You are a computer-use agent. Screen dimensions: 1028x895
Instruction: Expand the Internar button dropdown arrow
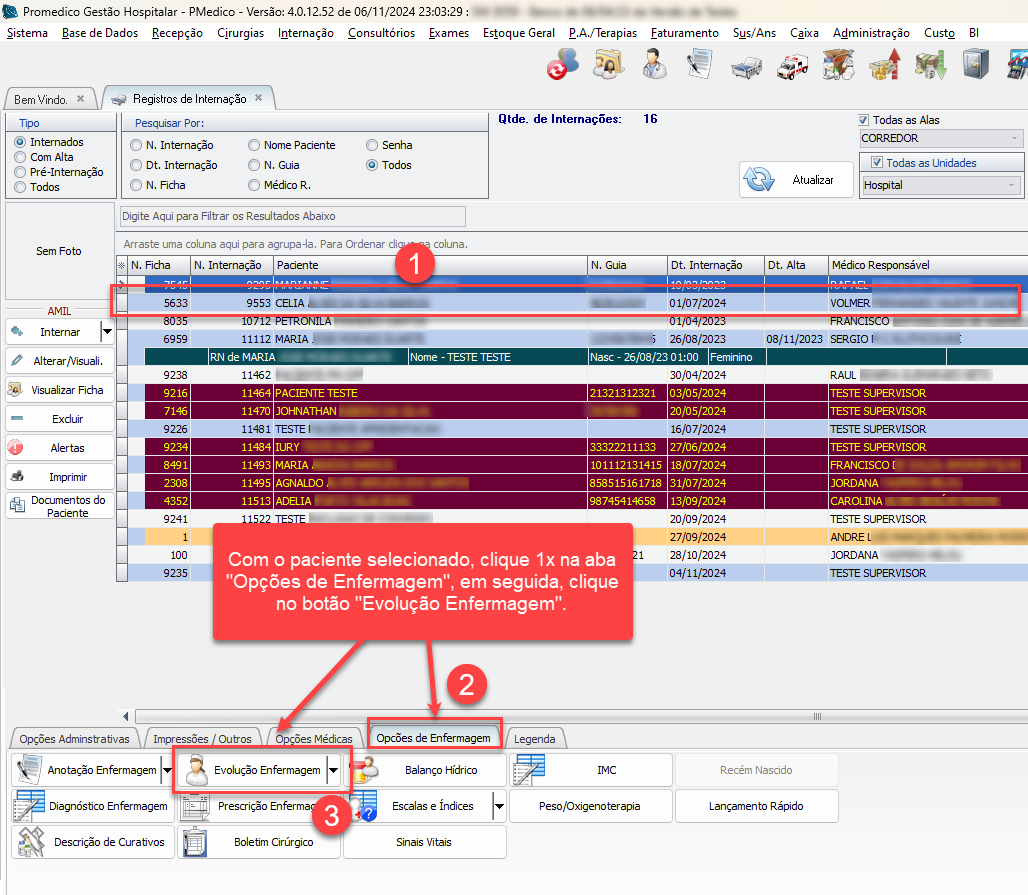pyautogui.click(x=107, y=331)
